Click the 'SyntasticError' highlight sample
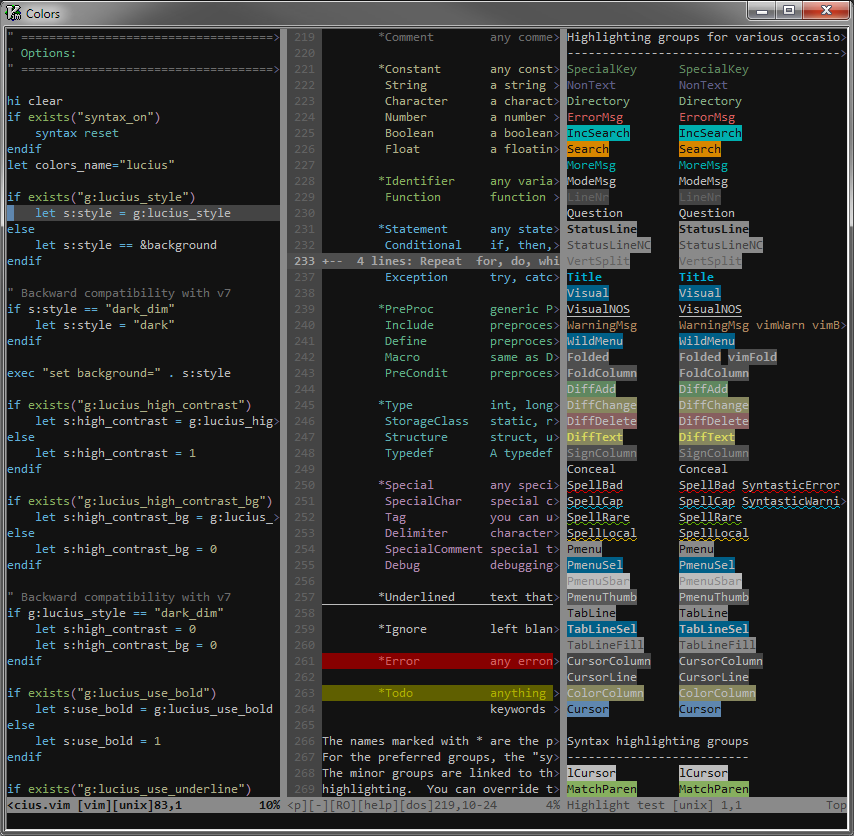Image resolution: width=854 pixels, height=836 pixels. point(790,485)
